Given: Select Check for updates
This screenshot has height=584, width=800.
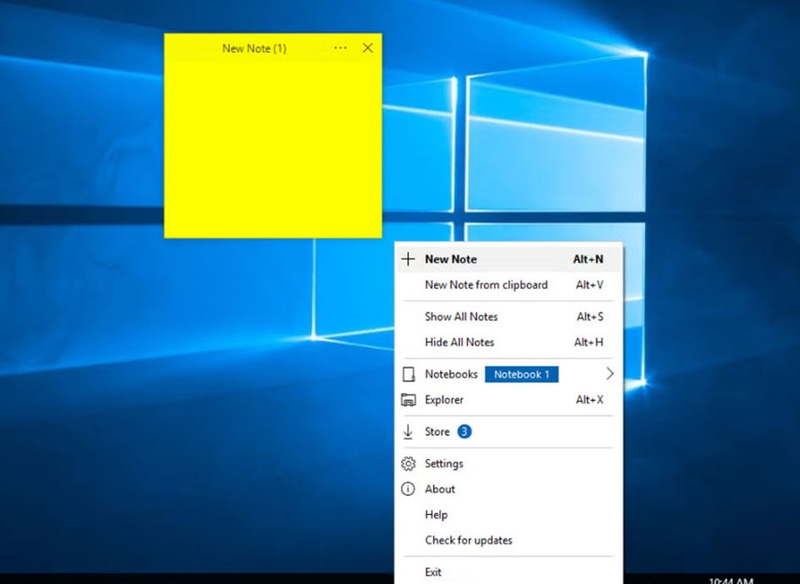Looking at the screenshot, I should coord(509,540).
